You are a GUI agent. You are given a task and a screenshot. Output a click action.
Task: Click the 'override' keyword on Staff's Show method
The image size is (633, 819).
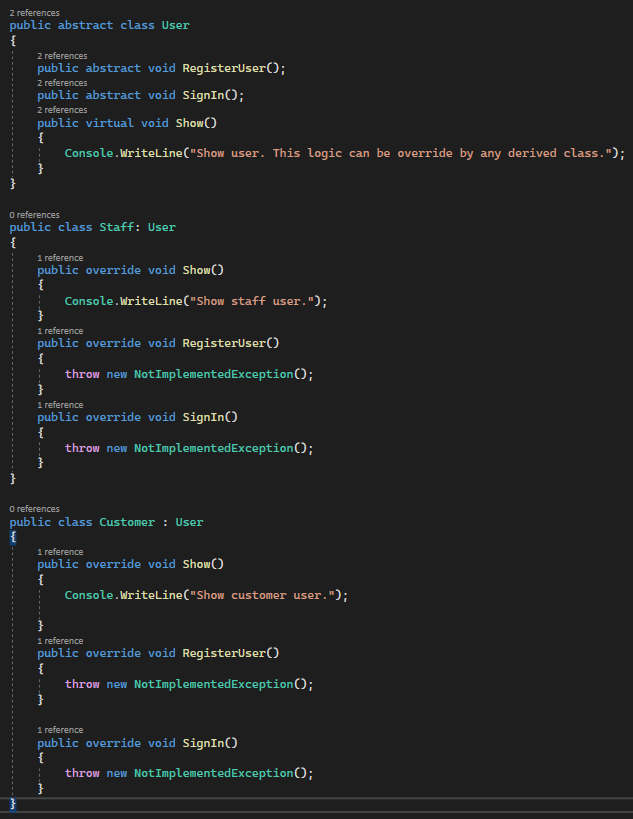[113, 271]
